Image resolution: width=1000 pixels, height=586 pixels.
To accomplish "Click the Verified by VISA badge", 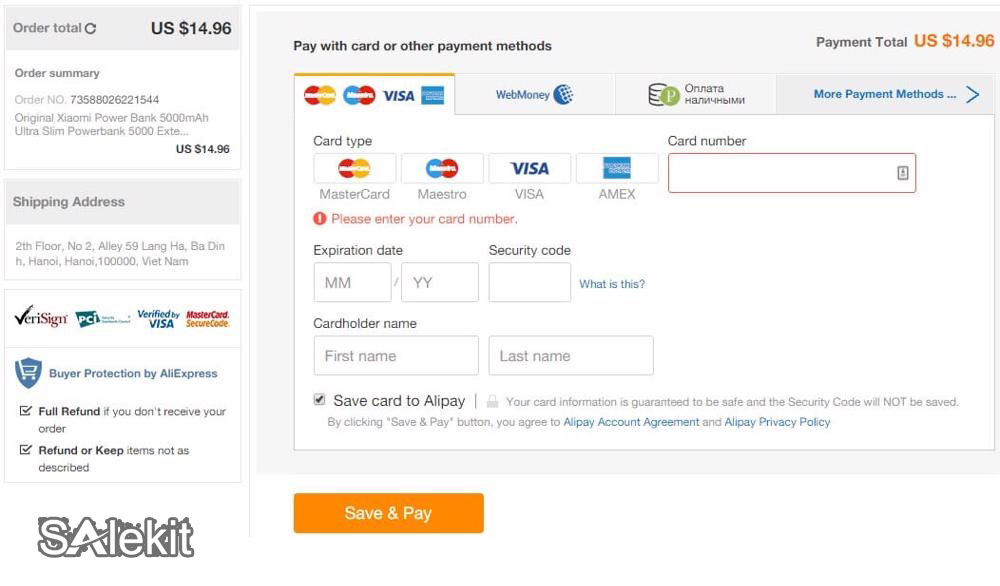I will pyautogui.click(x=158, y=318).
